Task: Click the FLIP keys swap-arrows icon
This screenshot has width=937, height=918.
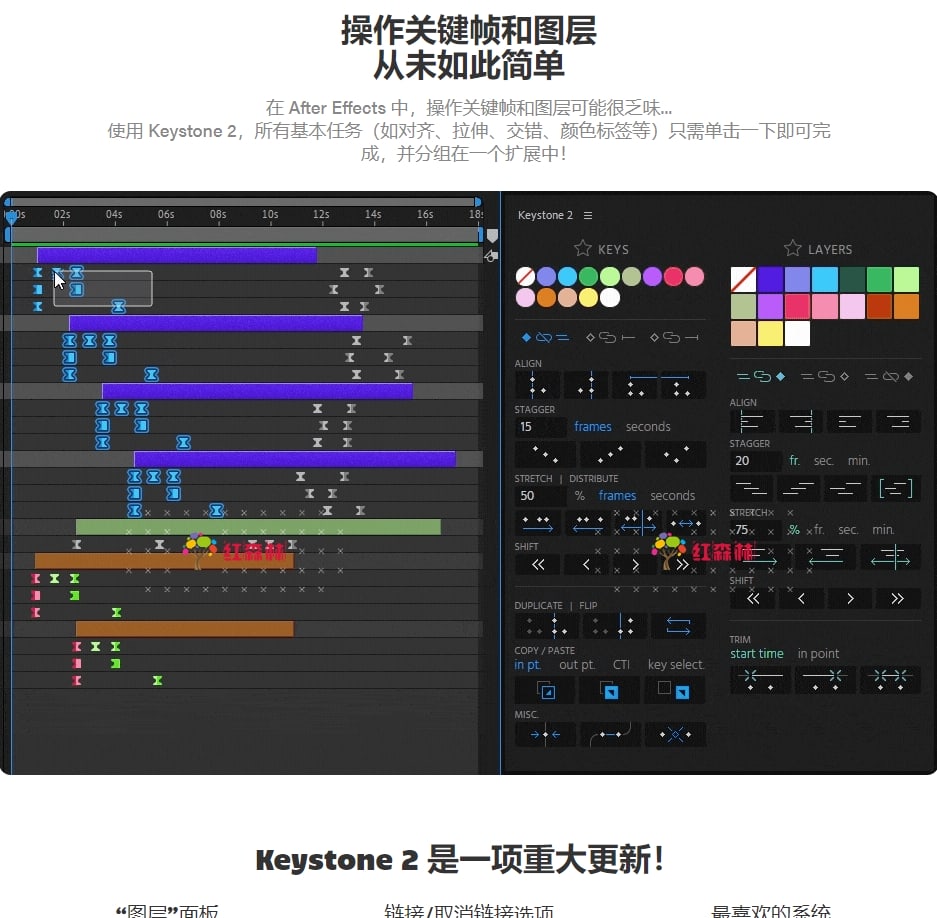Action: click(x=678, y=626)
